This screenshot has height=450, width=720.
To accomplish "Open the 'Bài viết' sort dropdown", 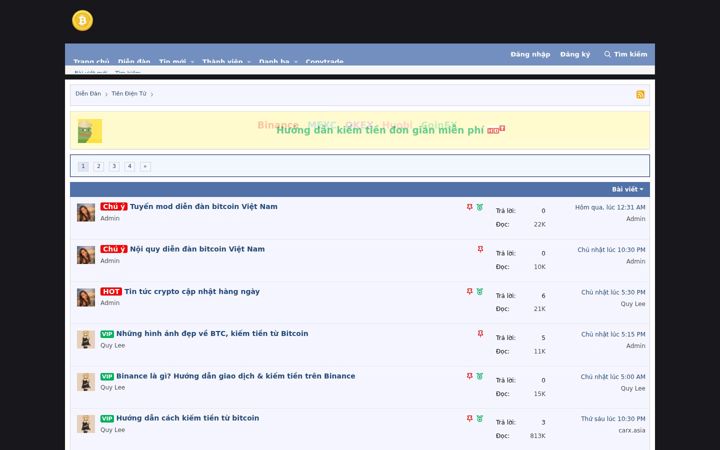I will [x=627, y=189].
